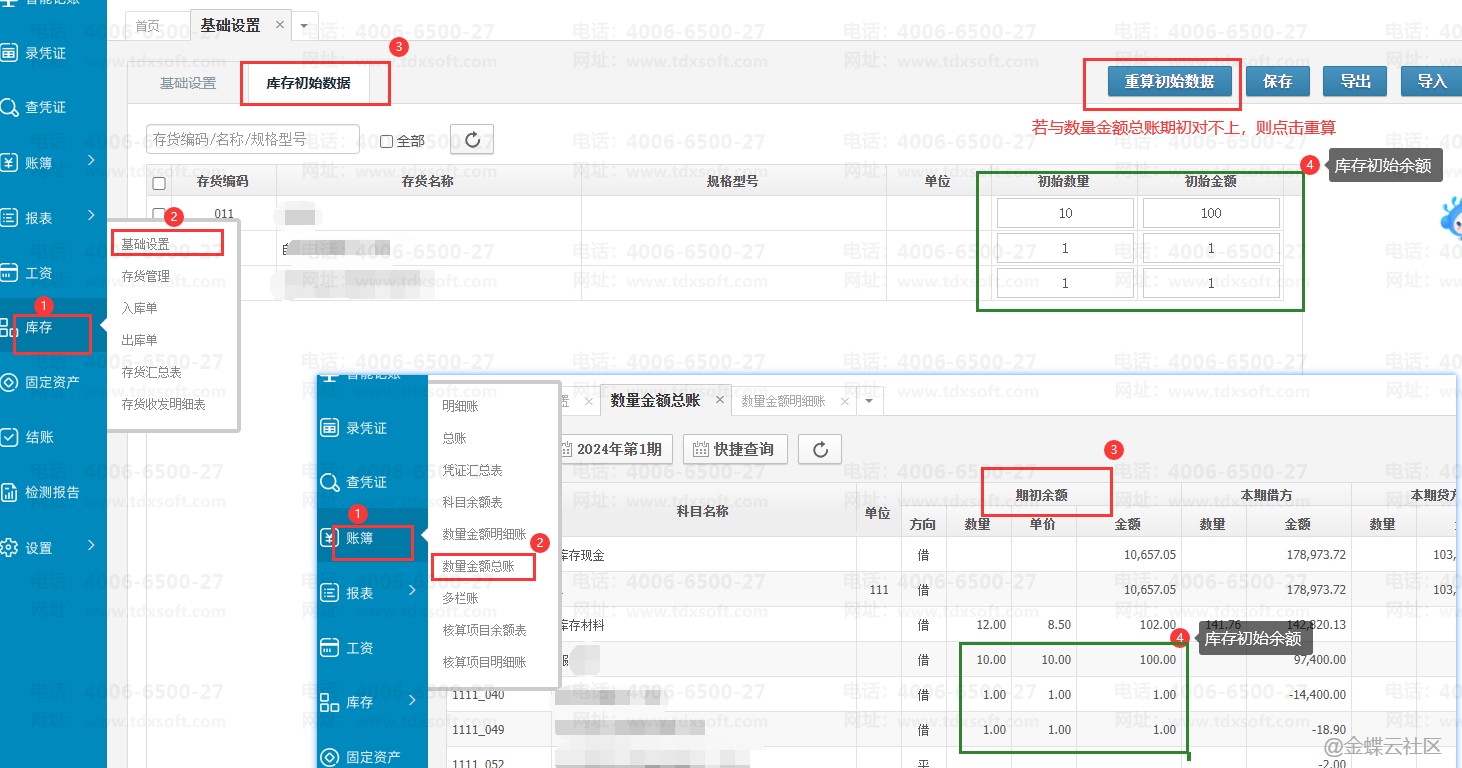Viewport: 1462px width, 768px height.
Task: Open the 检测报告 sidebar icon
Action: (10, 492)
